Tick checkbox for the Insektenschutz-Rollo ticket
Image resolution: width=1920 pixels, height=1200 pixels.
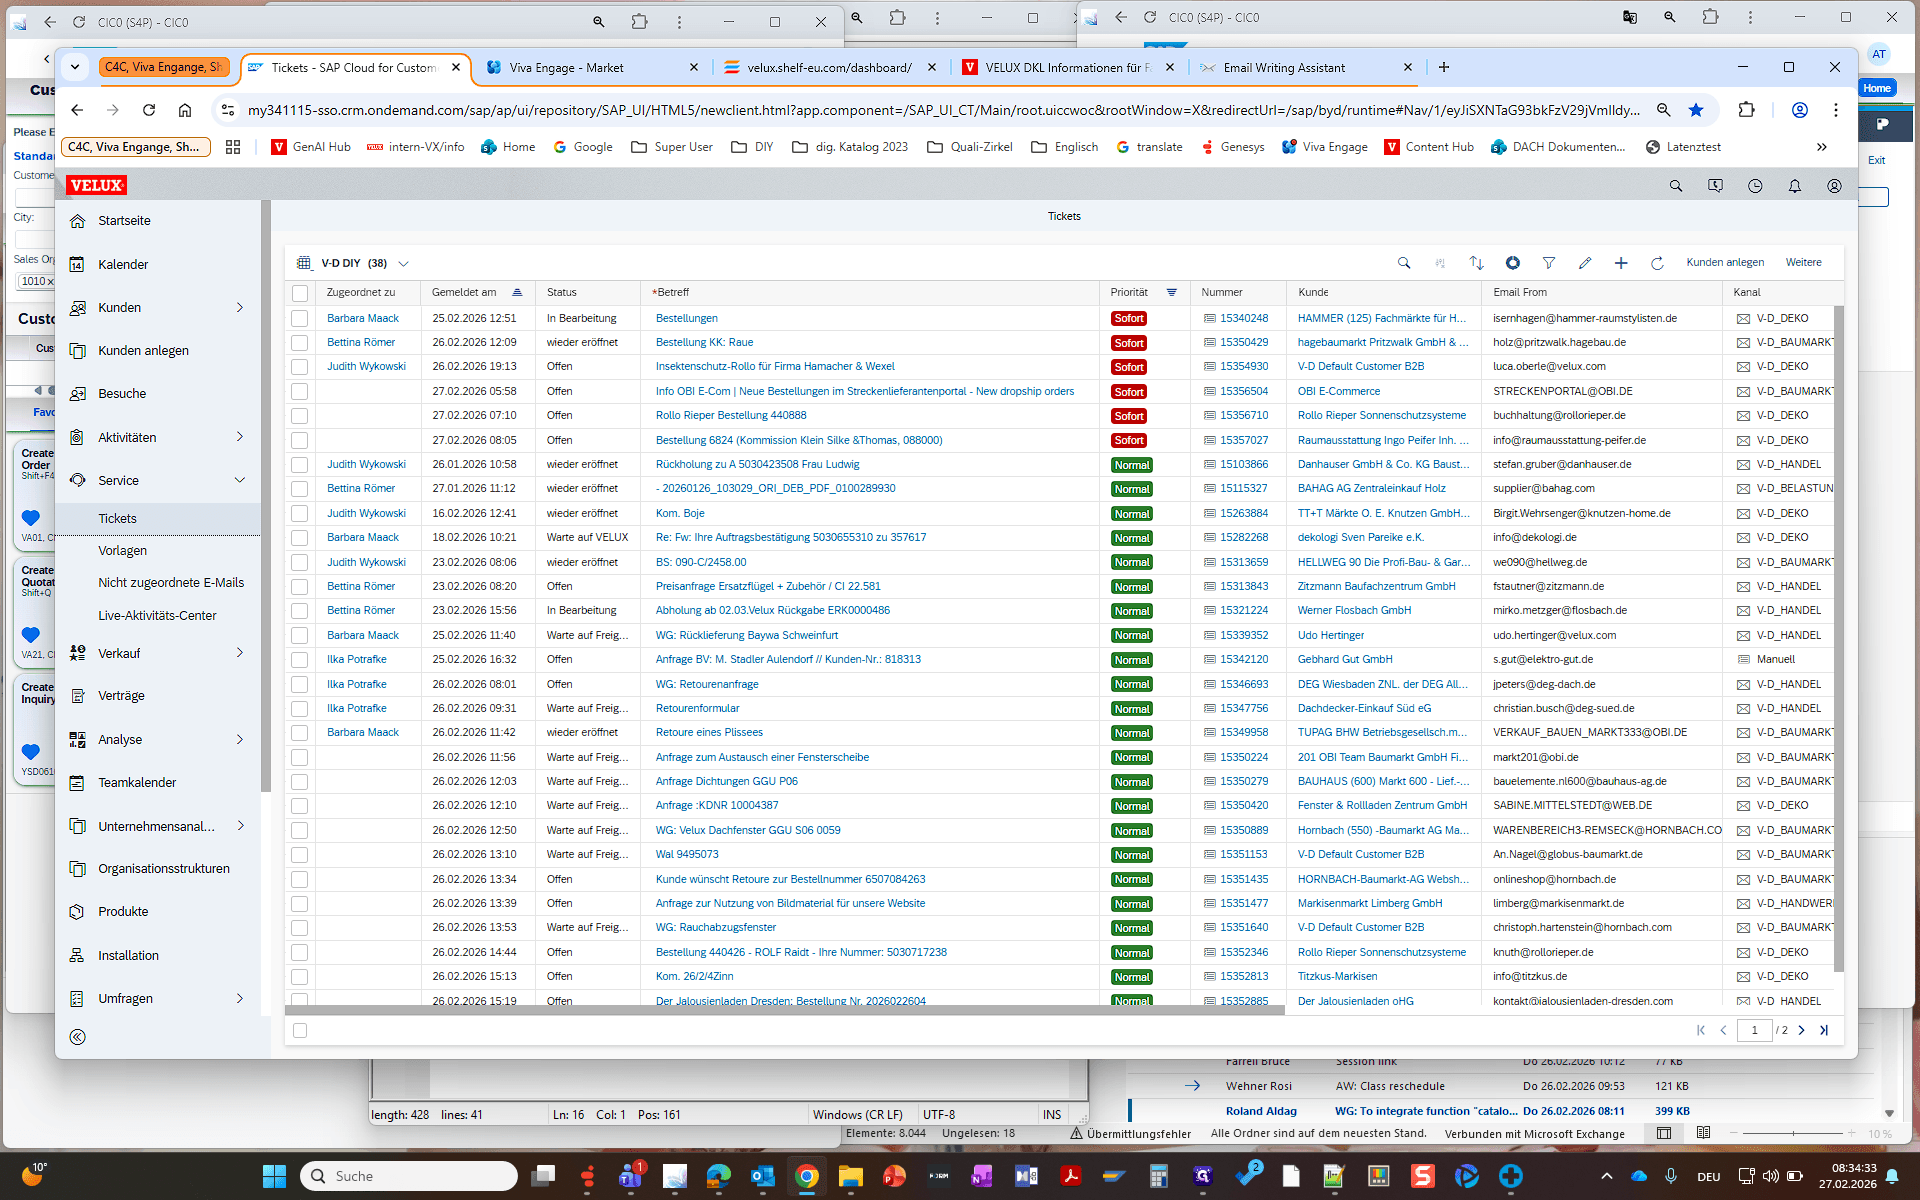300,367
